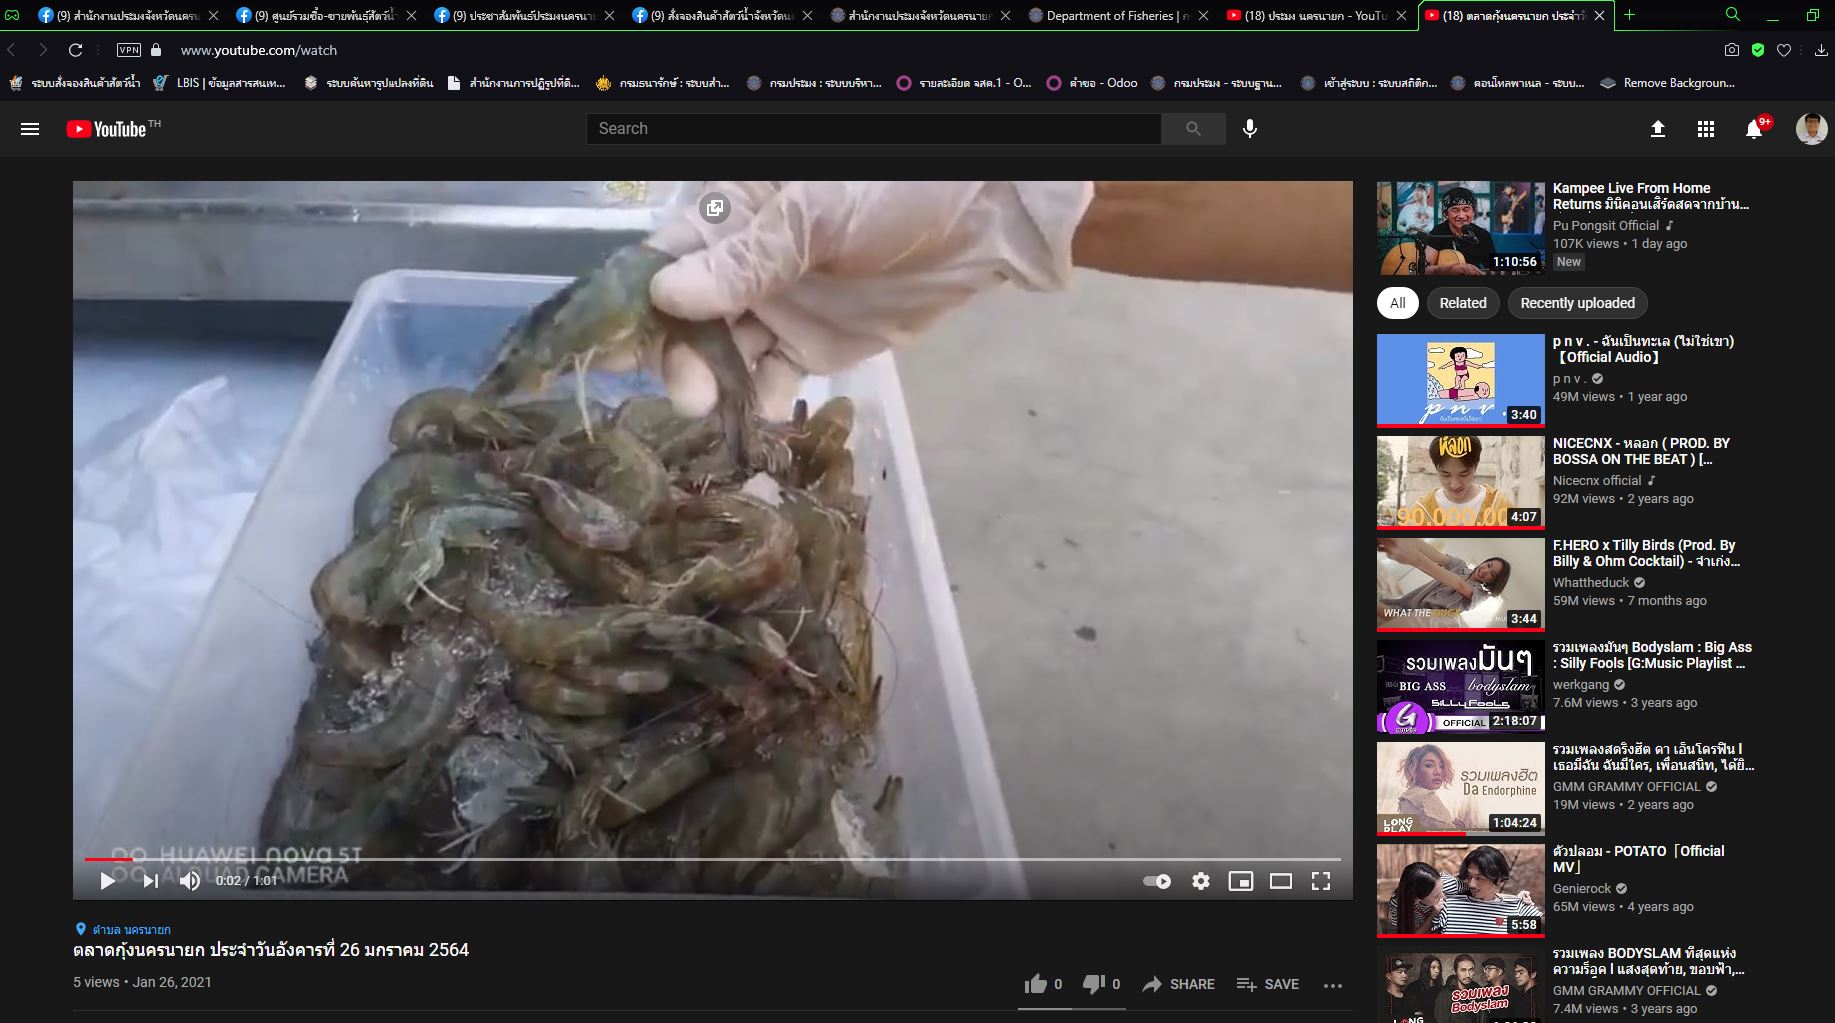Open YouTube apps grid icon

1706,129
